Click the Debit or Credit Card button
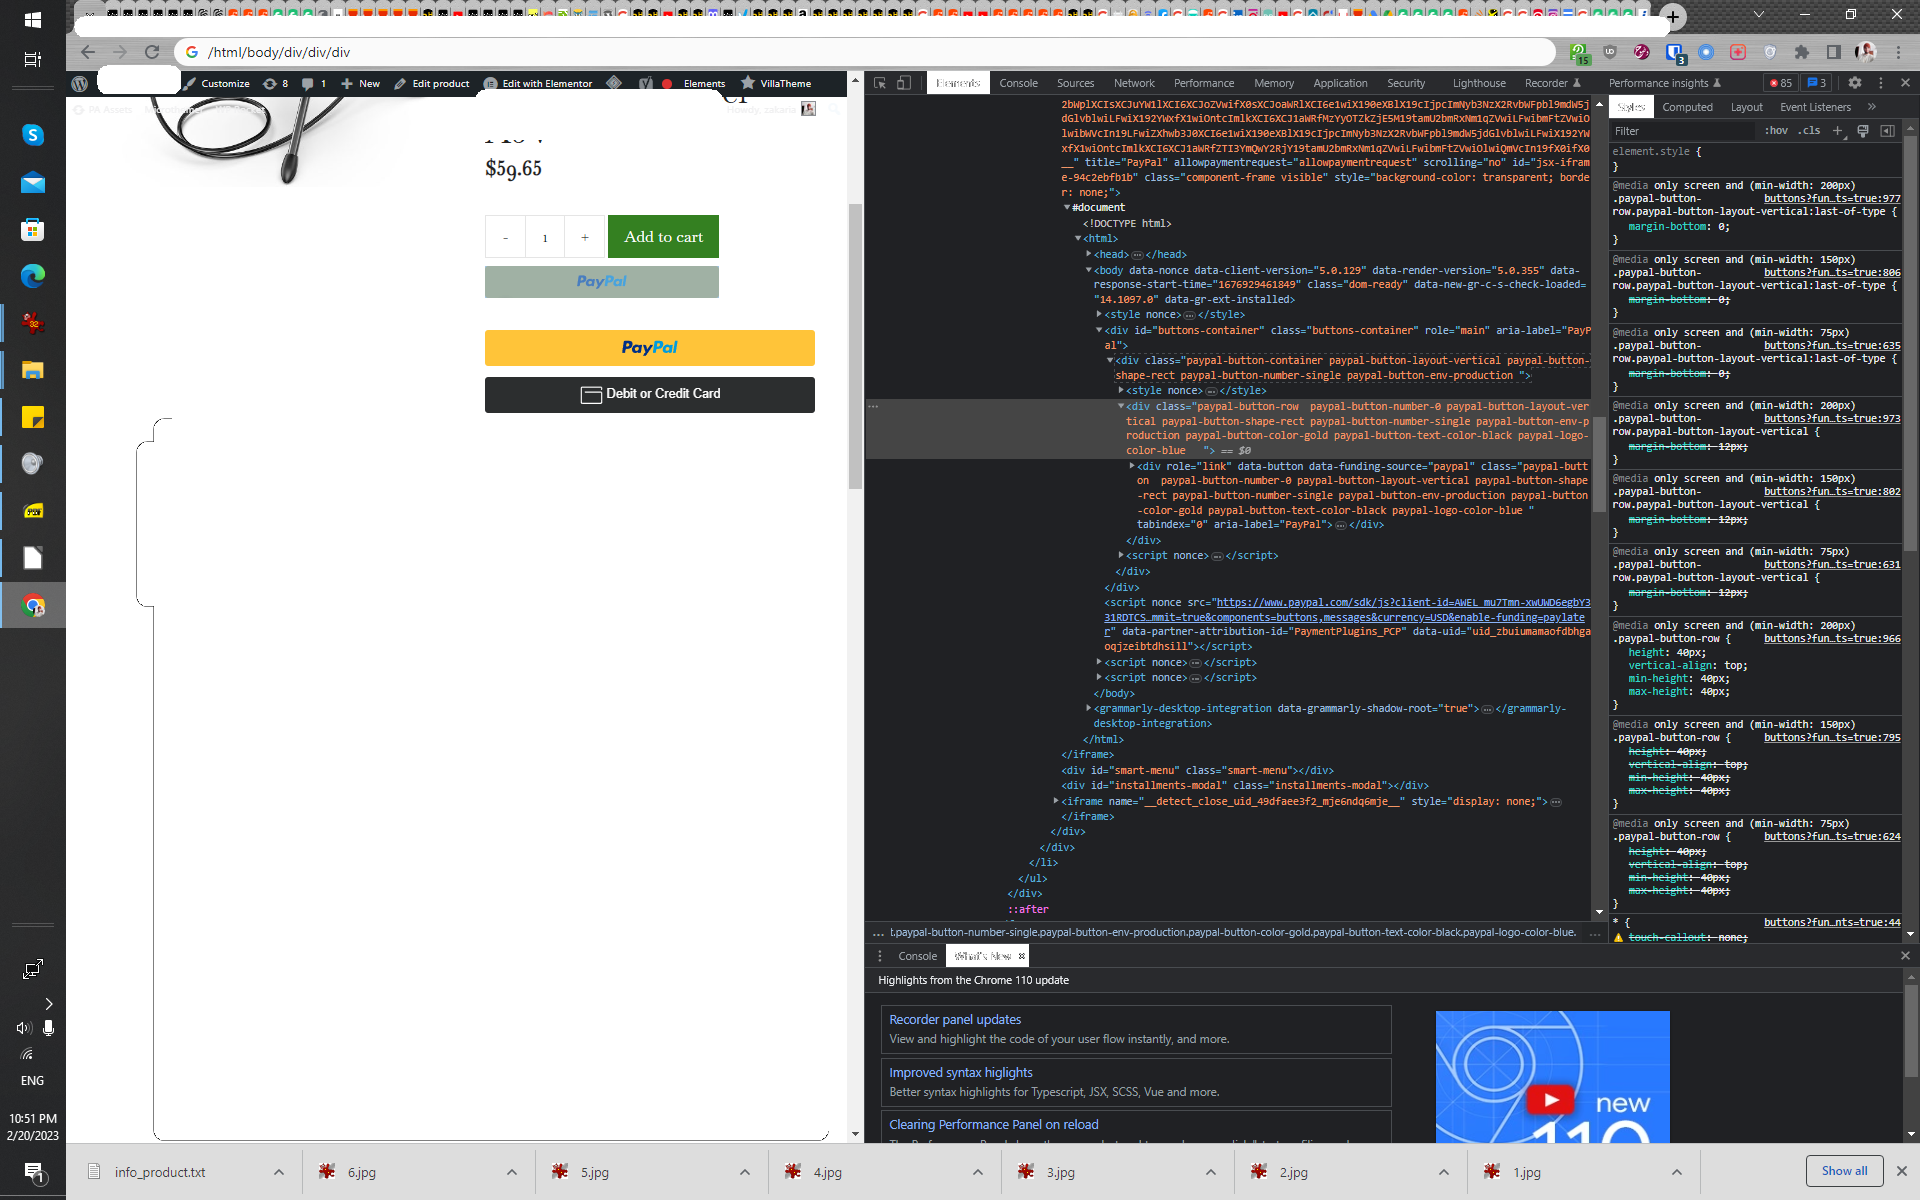The image size is (1920, 1200). (650, 394)
